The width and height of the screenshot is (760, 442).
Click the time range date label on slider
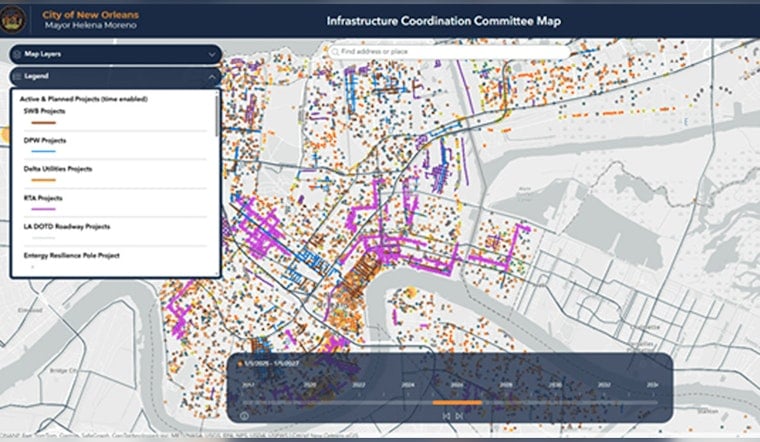pyautogui.click(x=271, y=363)
